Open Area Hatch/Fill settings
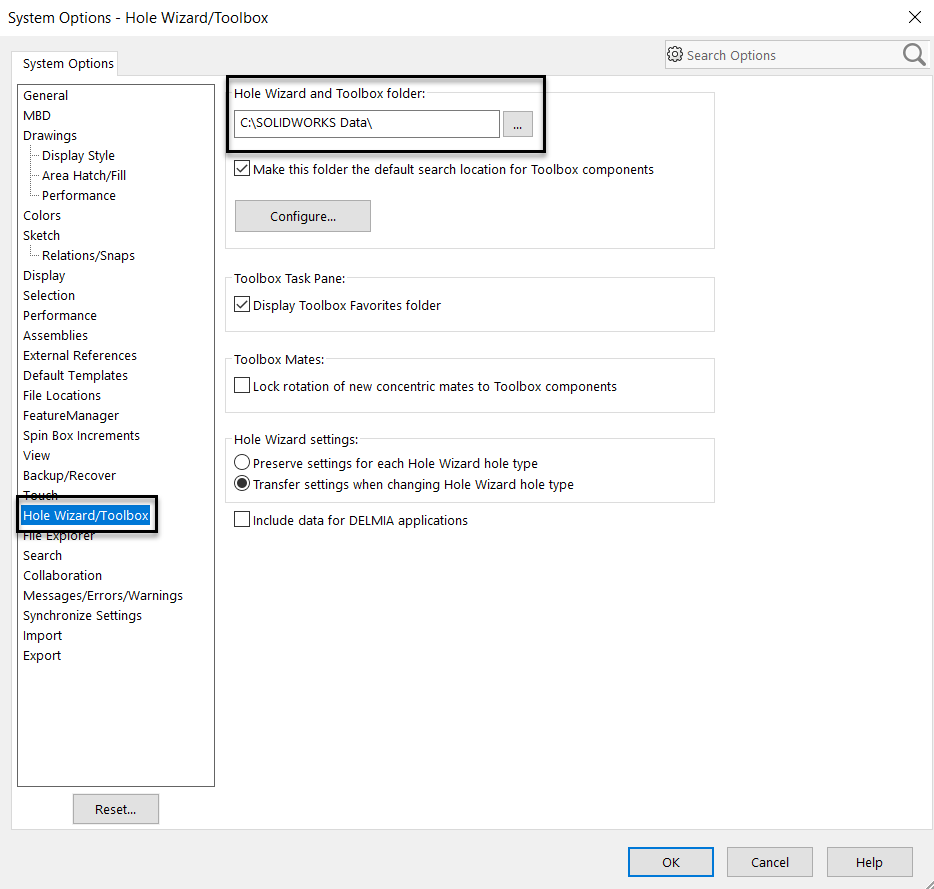 click(x=84, y=175)
